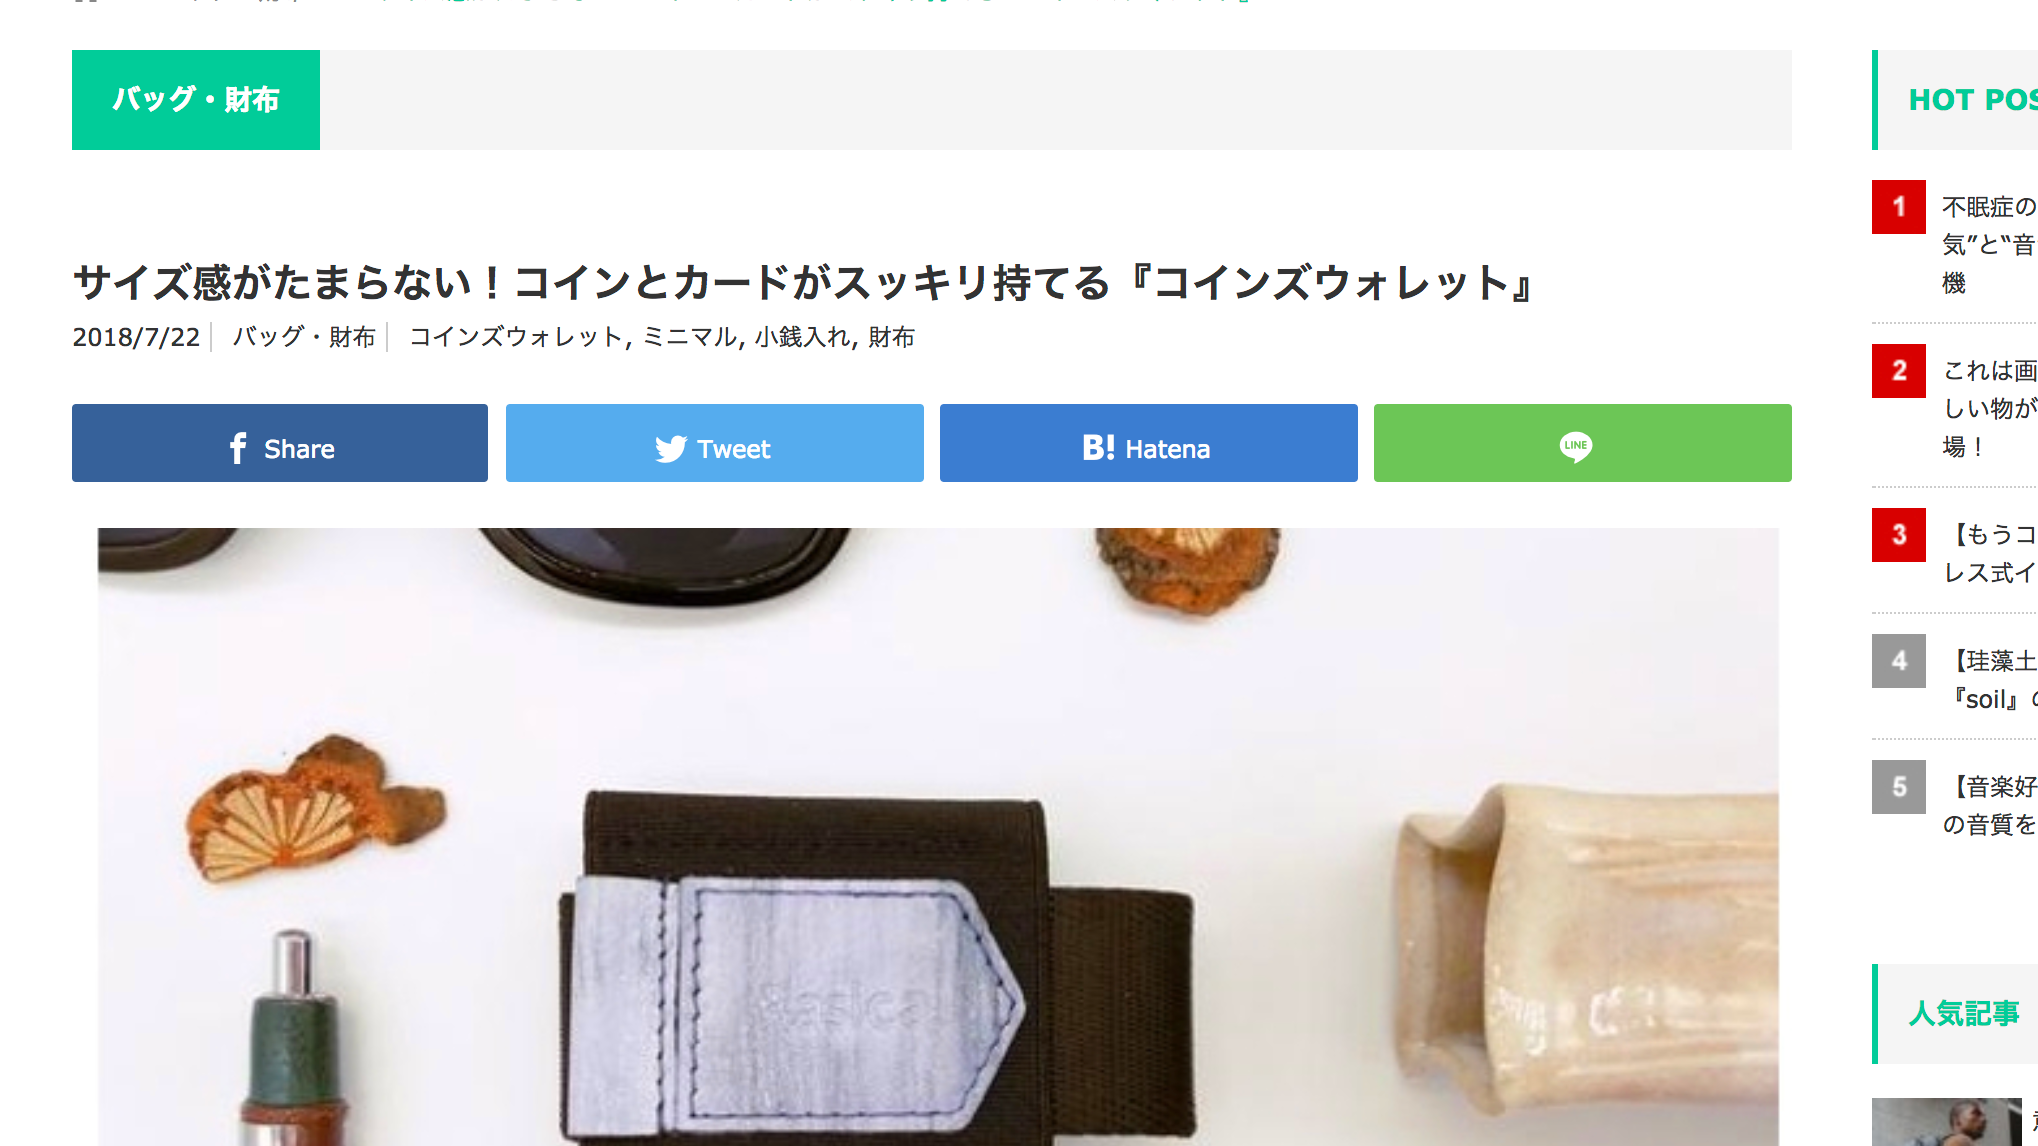The height and width of the screenshot is (1146, 2038).
Task: Share via the green LINE icon
Action: [1583, 443]
